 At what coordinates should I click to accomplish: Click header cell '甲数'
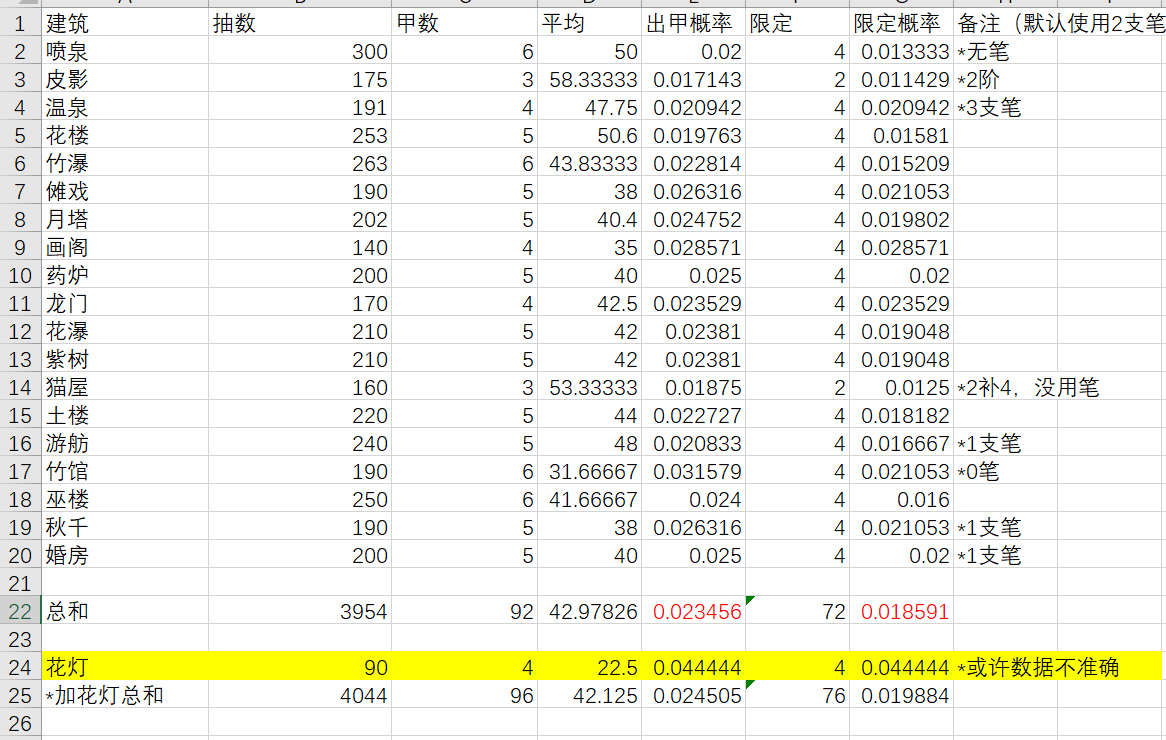click(x=464, y=24)
